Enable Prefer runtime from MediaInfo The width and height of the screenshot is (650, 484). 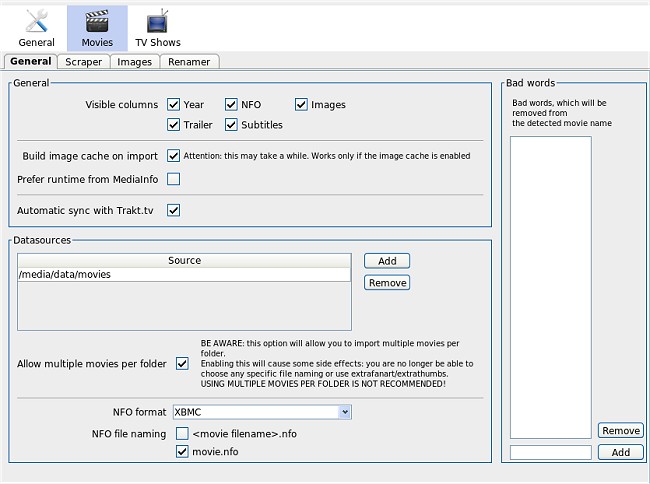click(174, 179)
